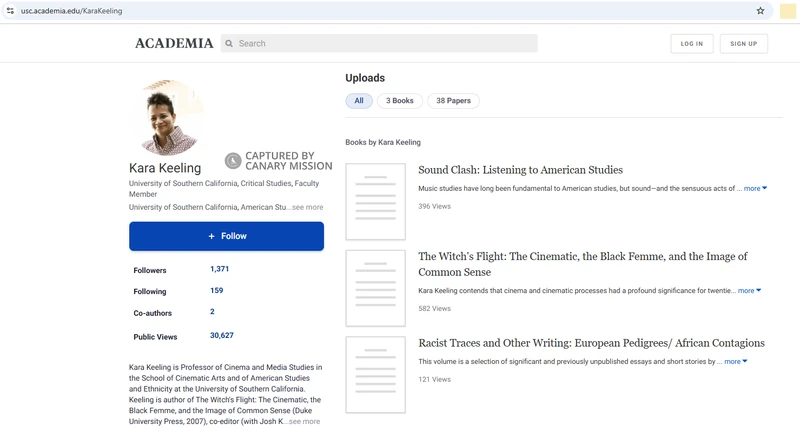Click the Kara Keeling name heading

point(165,168)
